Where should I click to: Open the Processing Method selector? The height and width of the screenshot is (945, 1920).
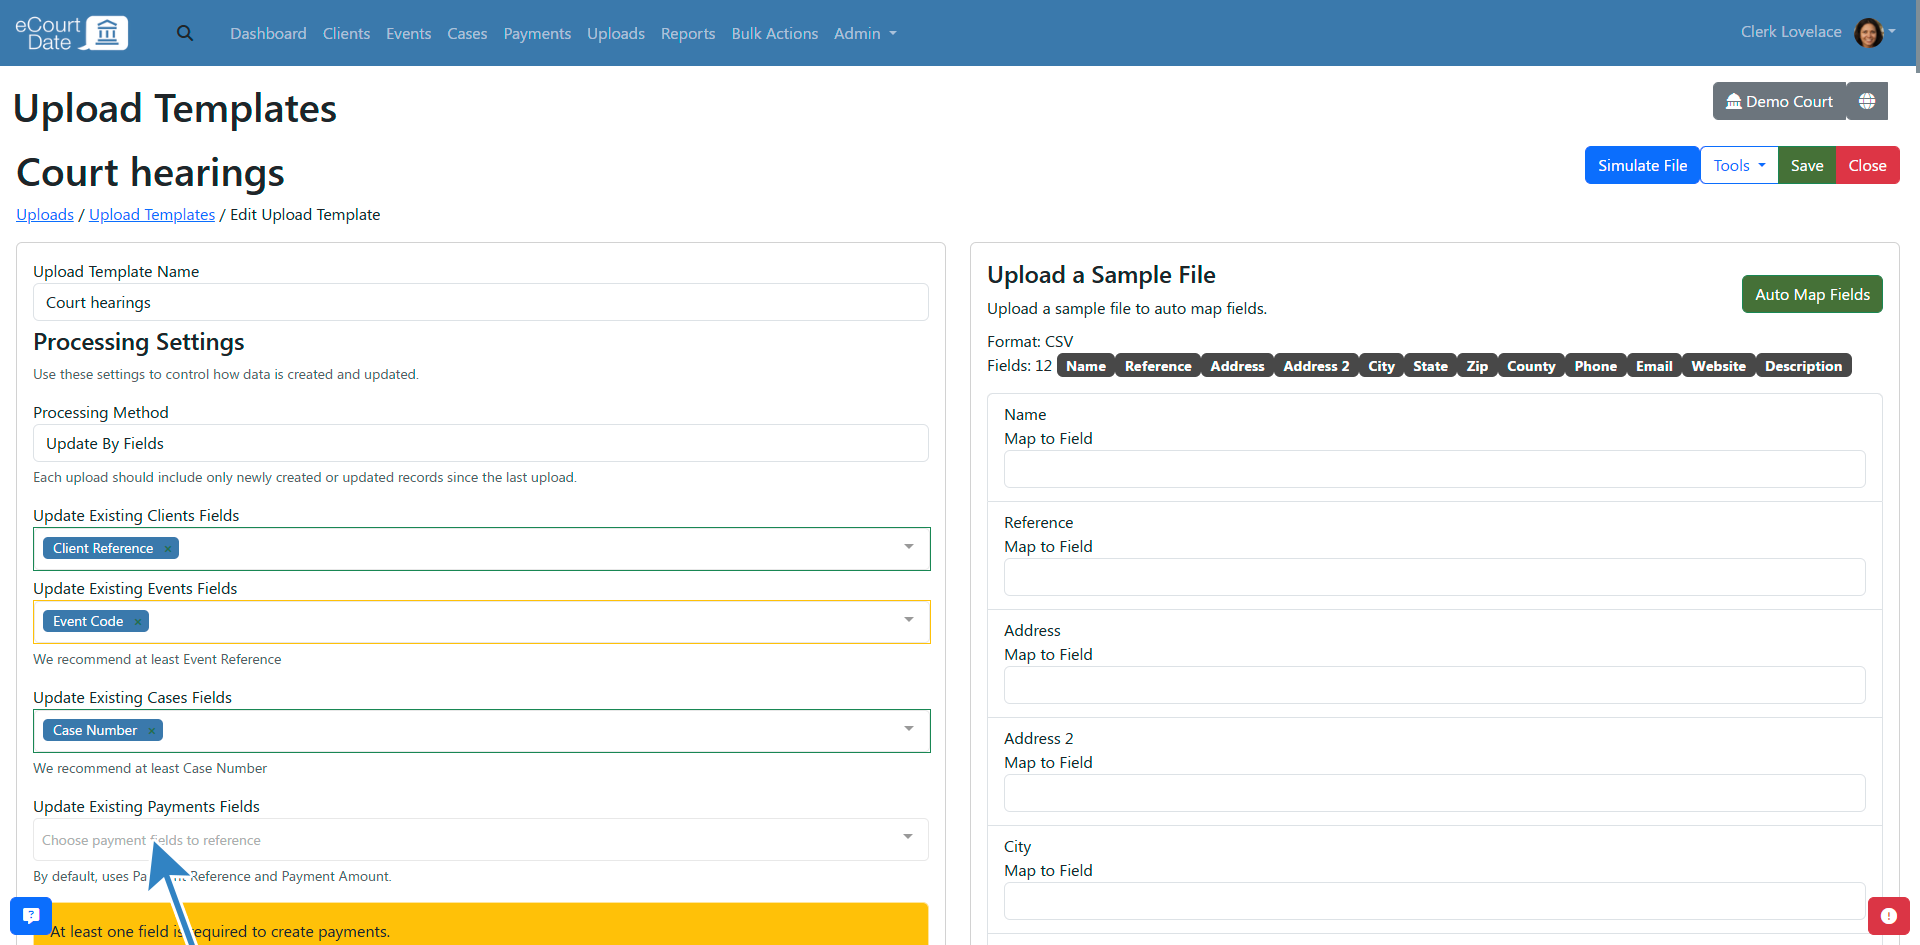481,443
